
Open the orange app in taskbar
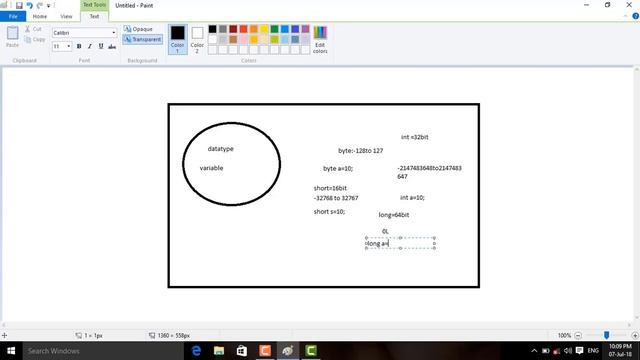tap(265, 351)
